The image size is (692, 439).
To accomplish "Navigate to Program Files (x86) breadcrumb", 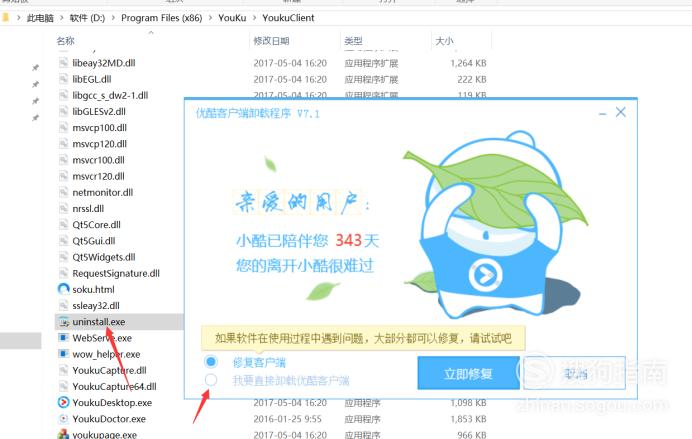I will click(162, 18).
